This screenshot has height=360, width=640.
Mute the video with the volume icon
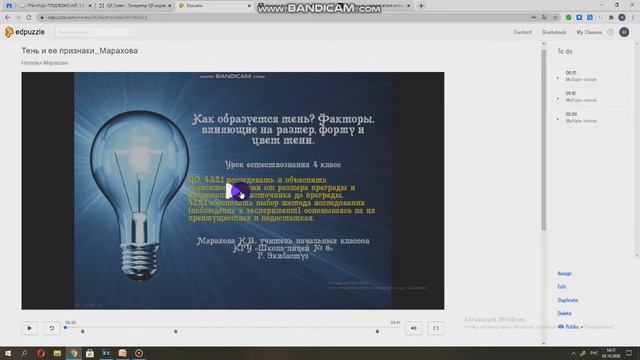(x=413, y=328)
